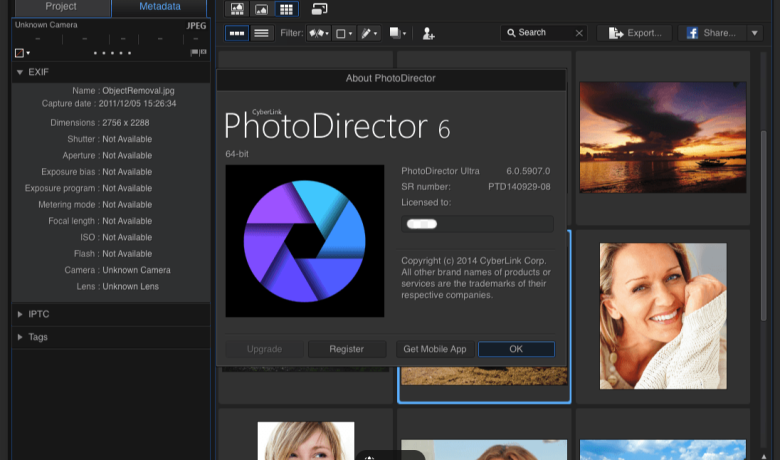Collapse the EXIF section
Viewport: 780px width, 460px height.
click(x=20, y=72)
